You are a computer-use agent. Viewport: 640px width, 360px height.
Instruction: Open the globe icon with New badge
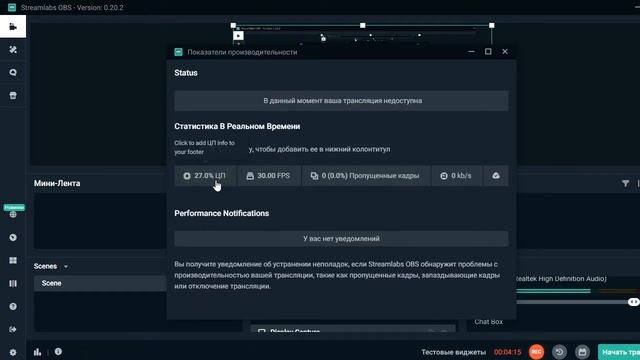click(13, 214)
